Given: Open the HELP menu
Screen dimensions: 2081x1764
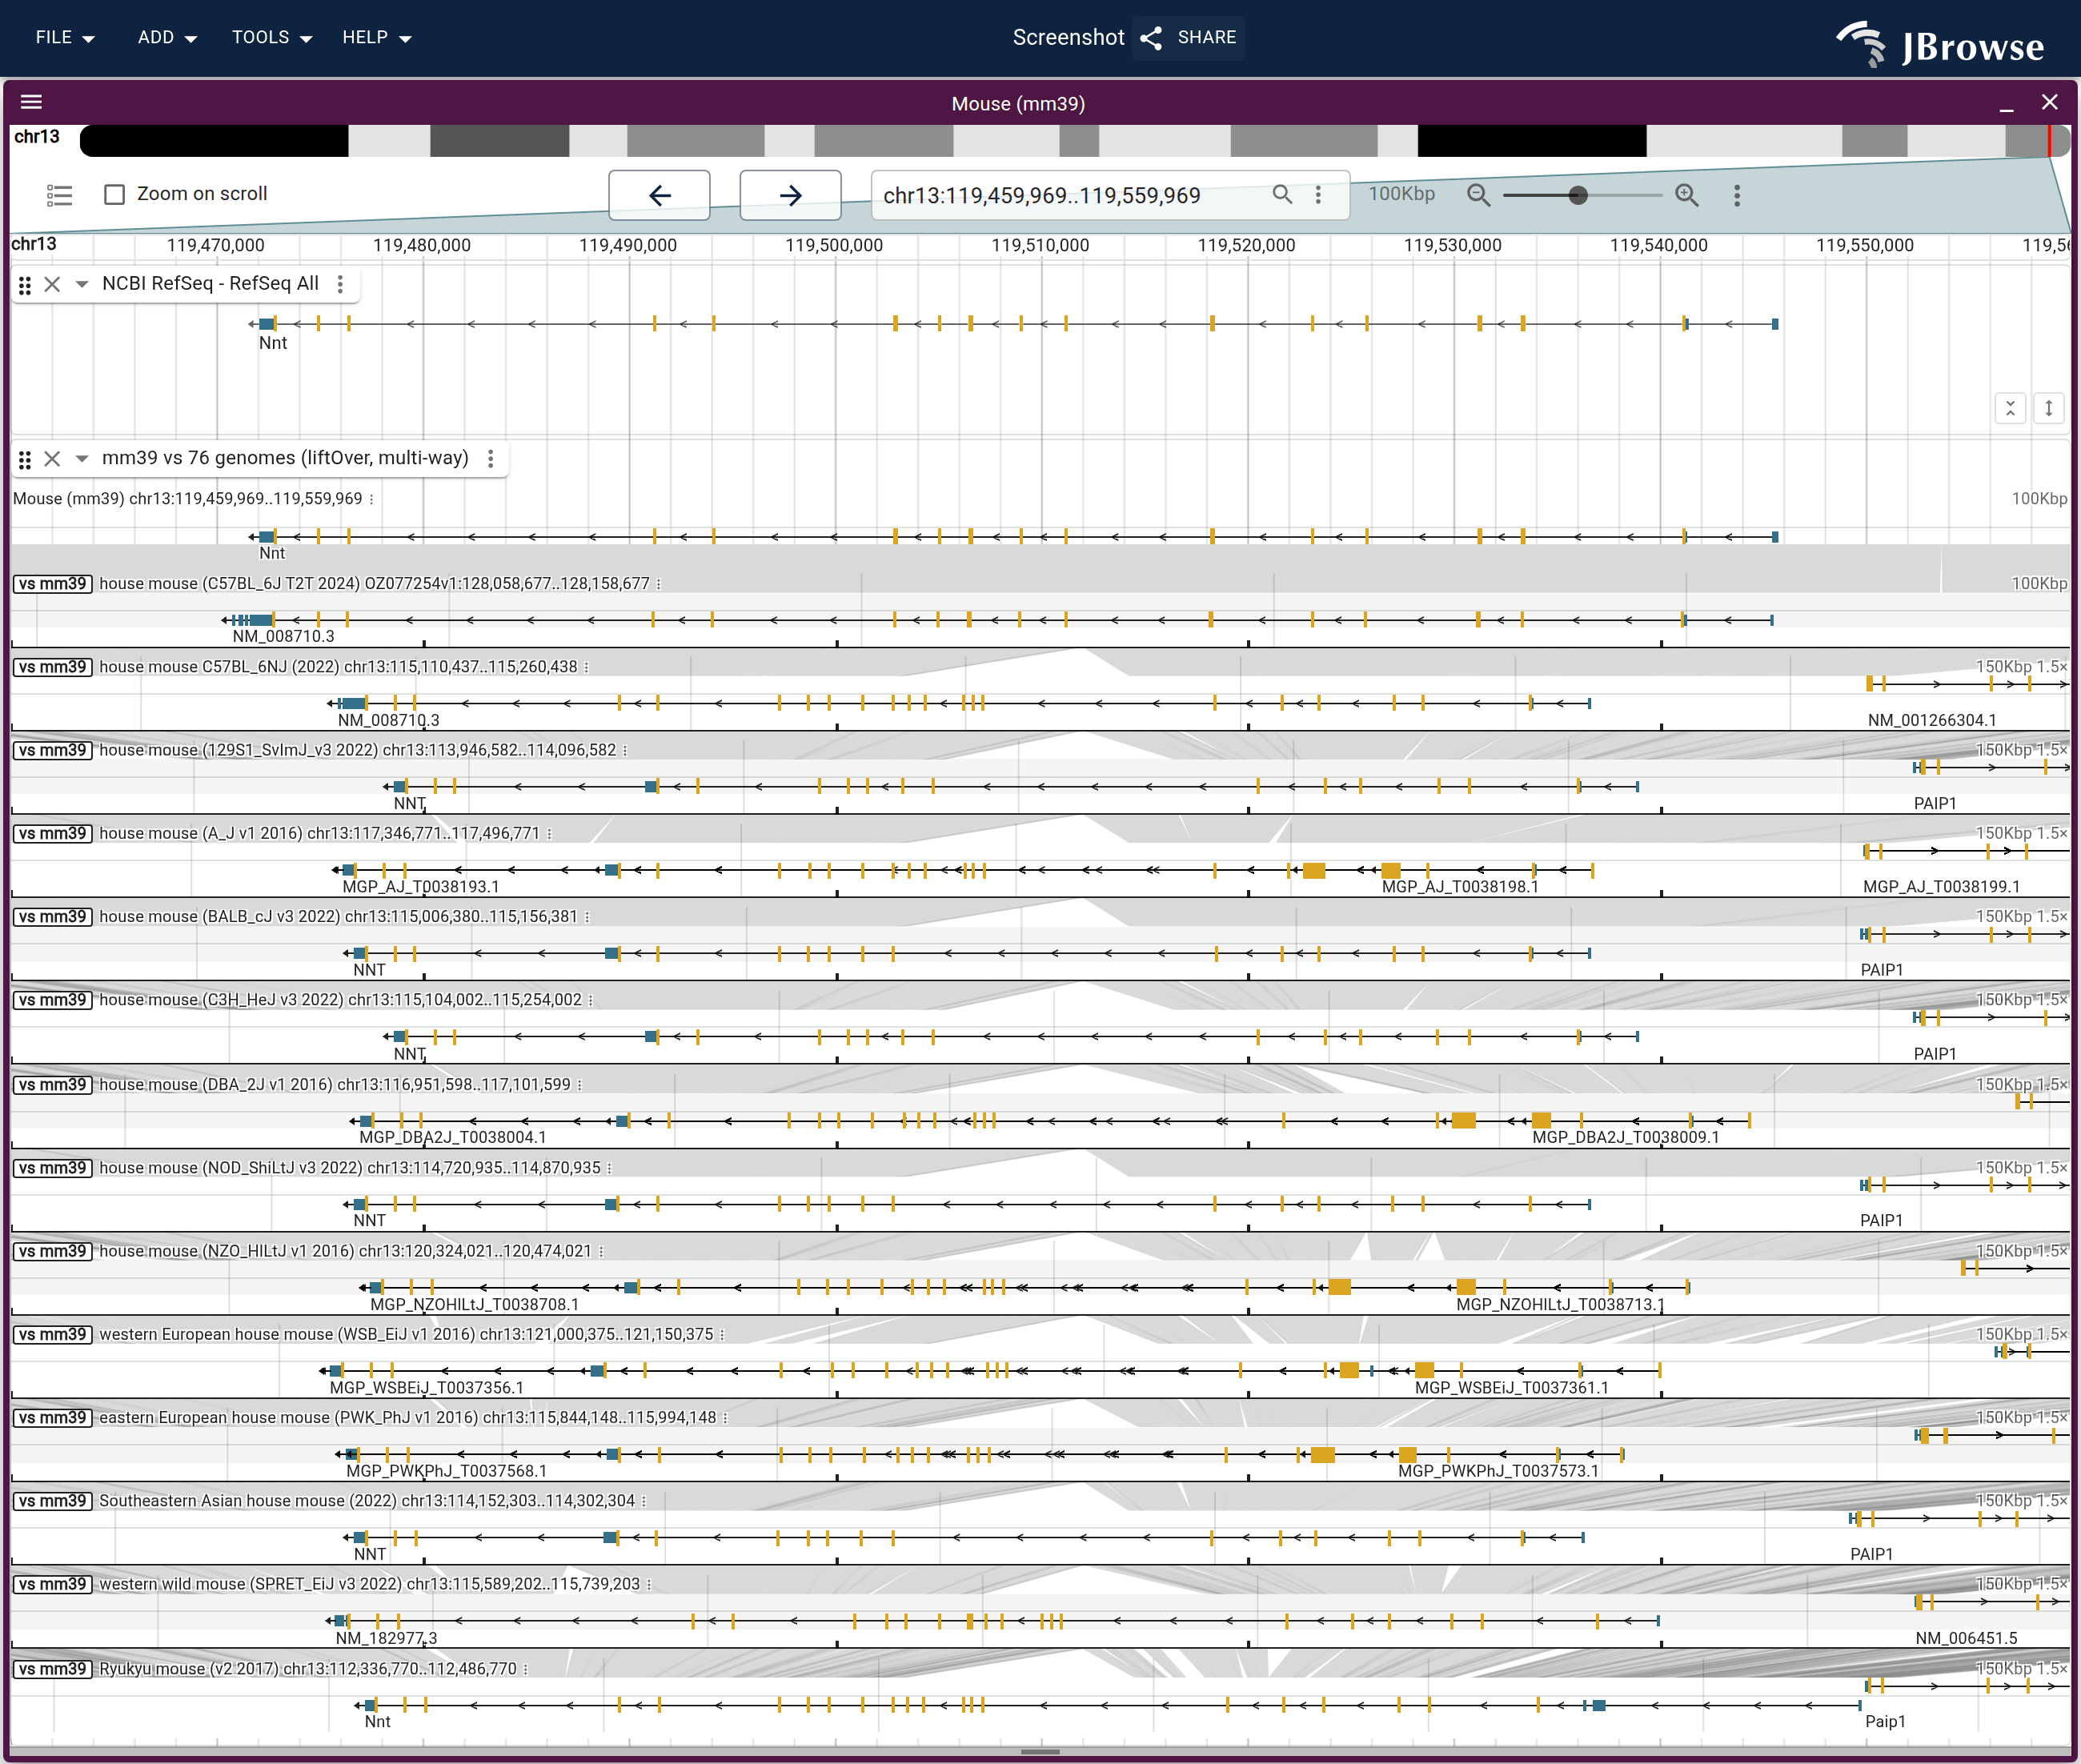Looking at the screenshot, I should pos(377,38).
